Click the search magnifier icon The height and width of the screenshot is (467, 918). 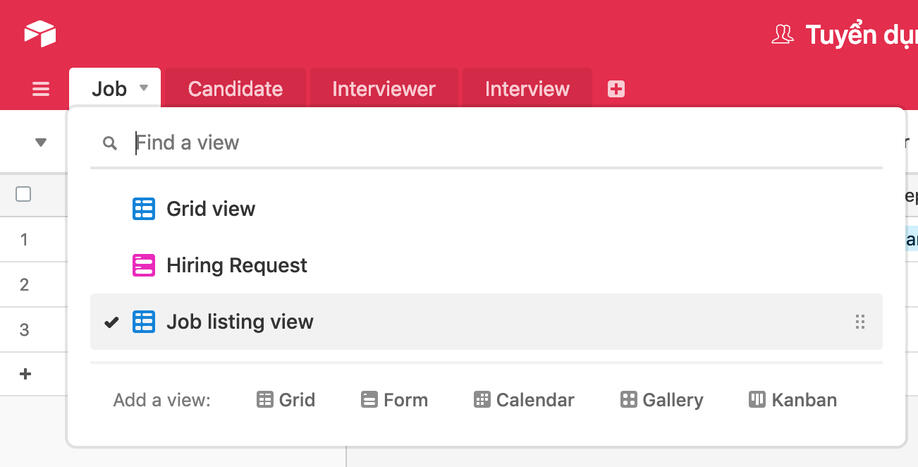pyautogui.click(x=110, y=144)
